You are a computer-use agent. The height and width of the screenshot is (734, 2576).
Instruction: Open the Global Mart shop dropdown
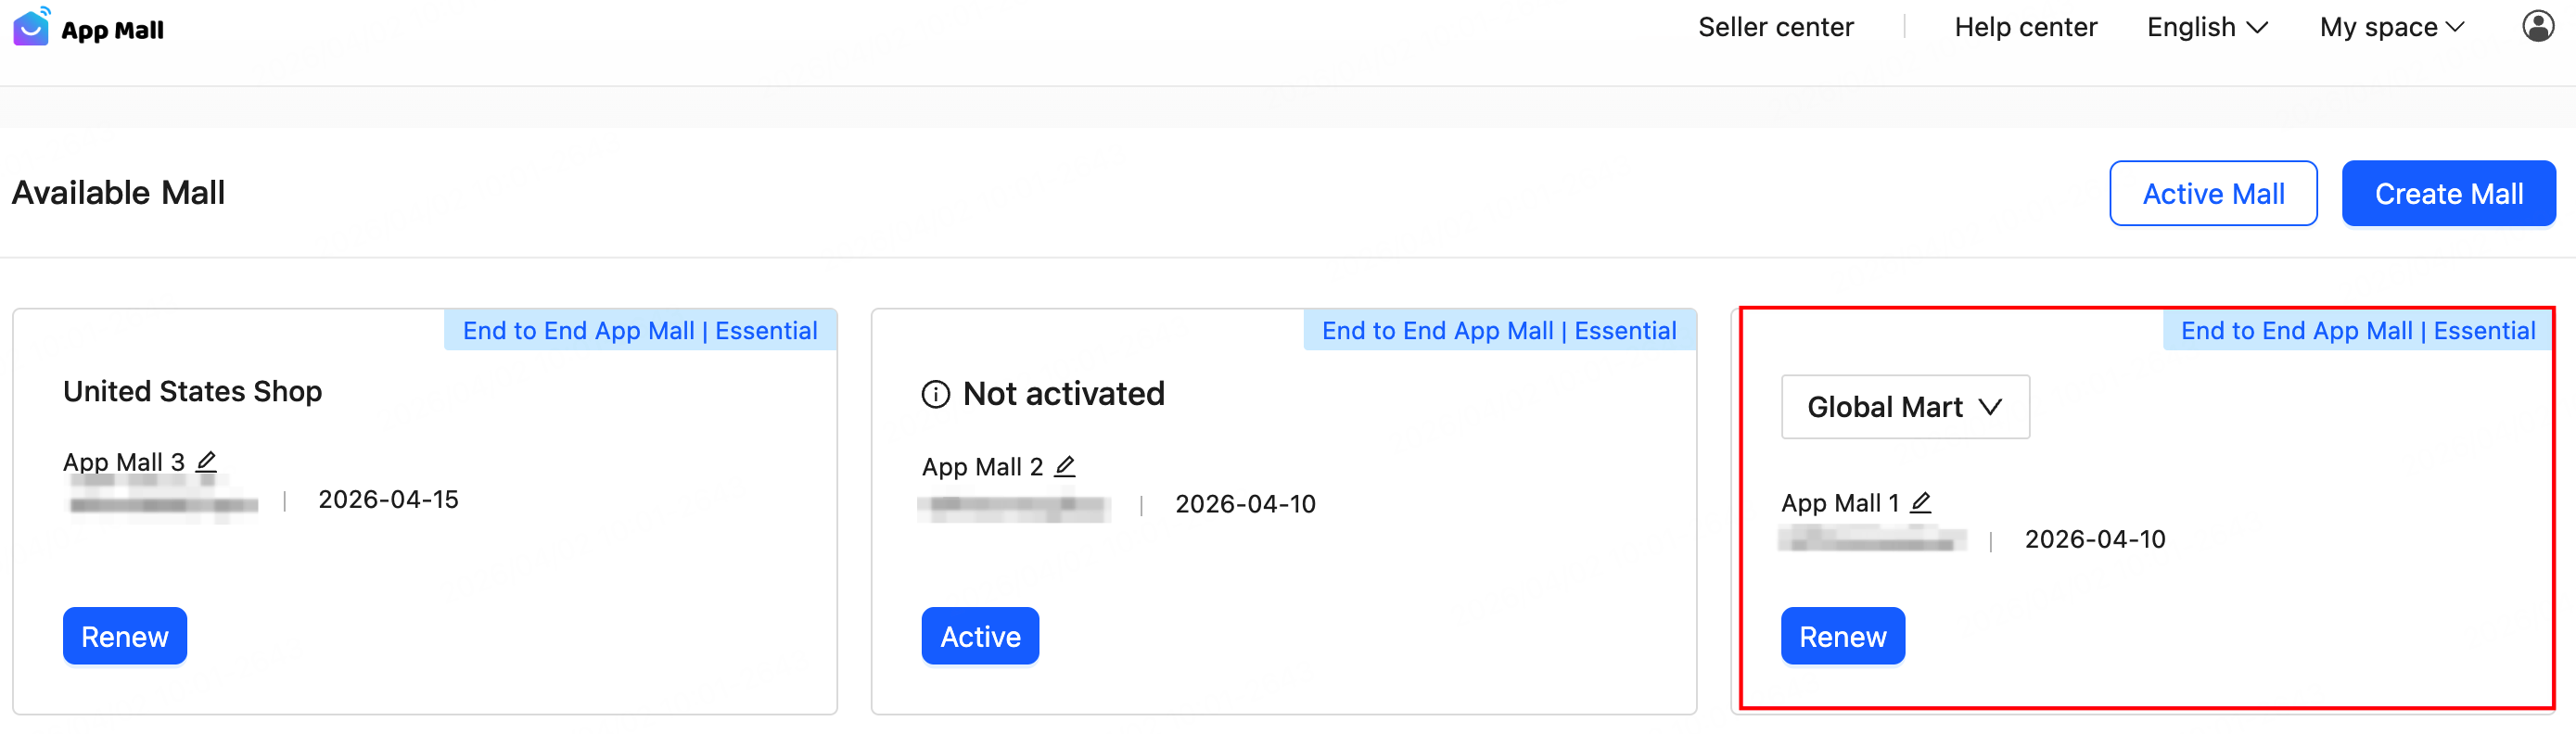point(1904,407)
